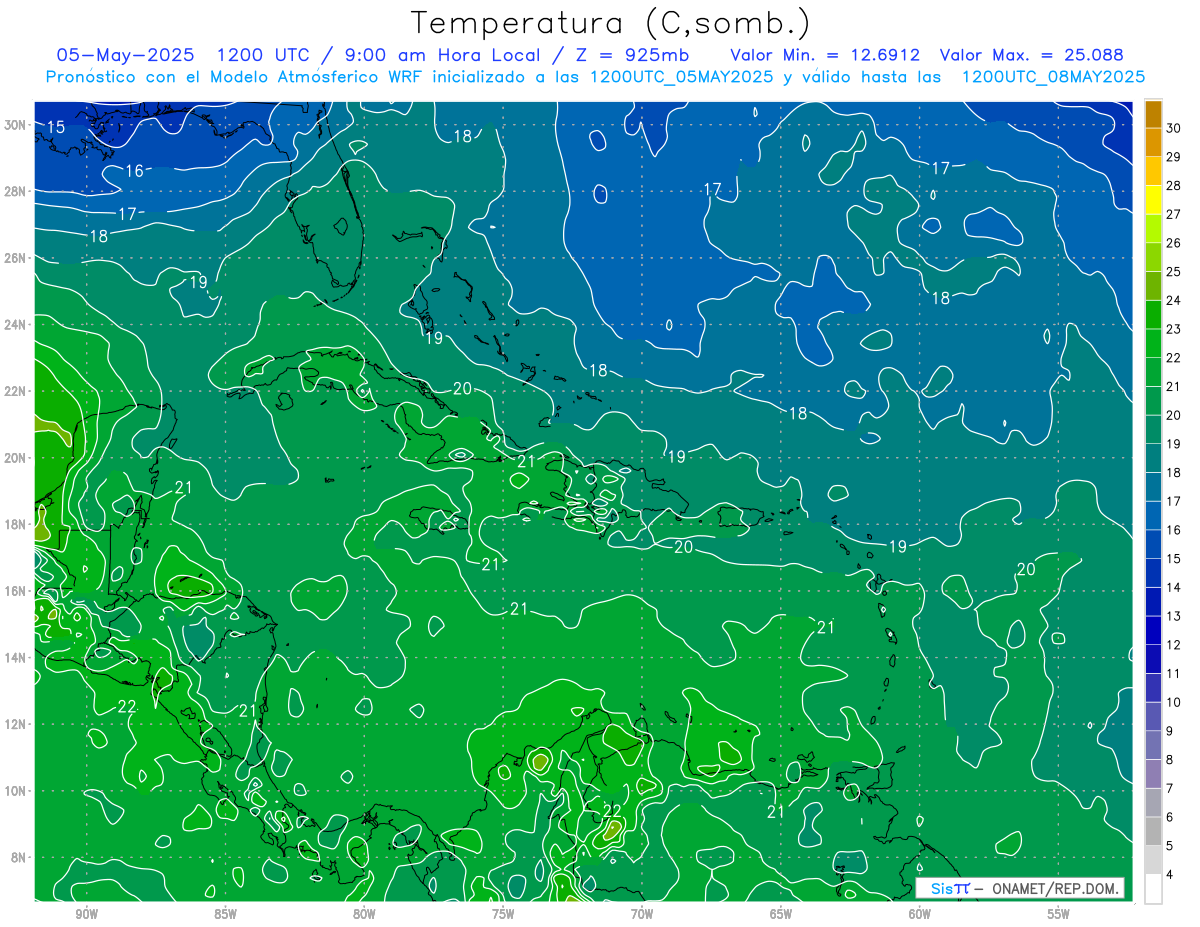
Task: Click the '30N' latitude axis label
Action: (15, 125)
